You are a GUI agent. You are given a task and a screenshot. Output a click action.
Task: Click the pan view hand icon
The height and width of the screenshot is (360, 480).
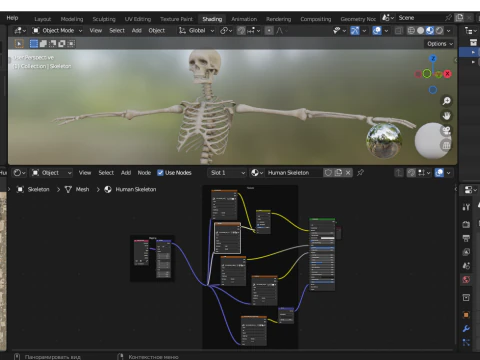coord(446,116)
